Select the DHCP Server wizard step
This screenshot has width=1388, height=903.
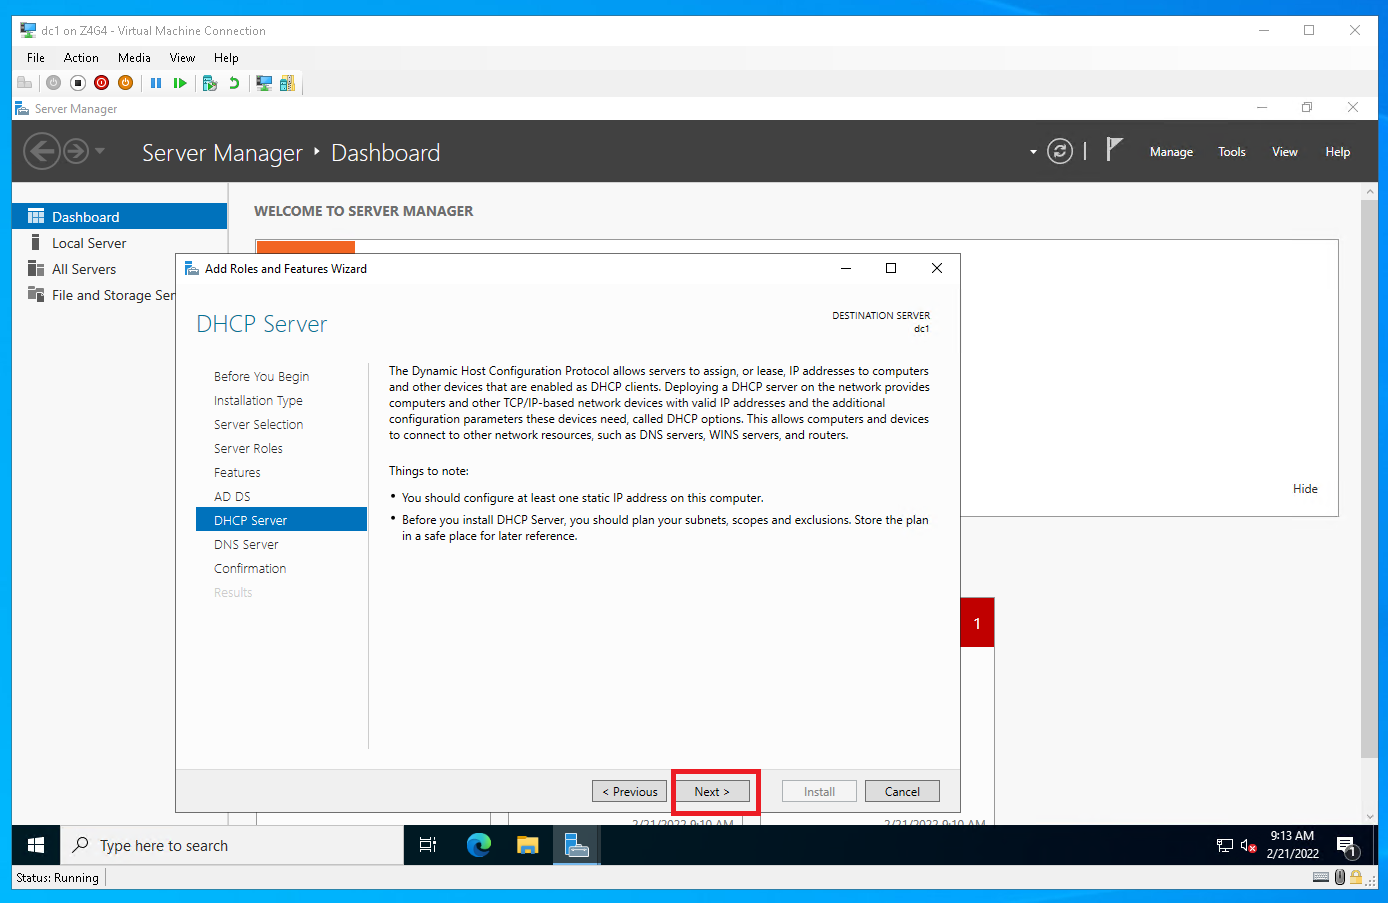[x=282, y=520]
